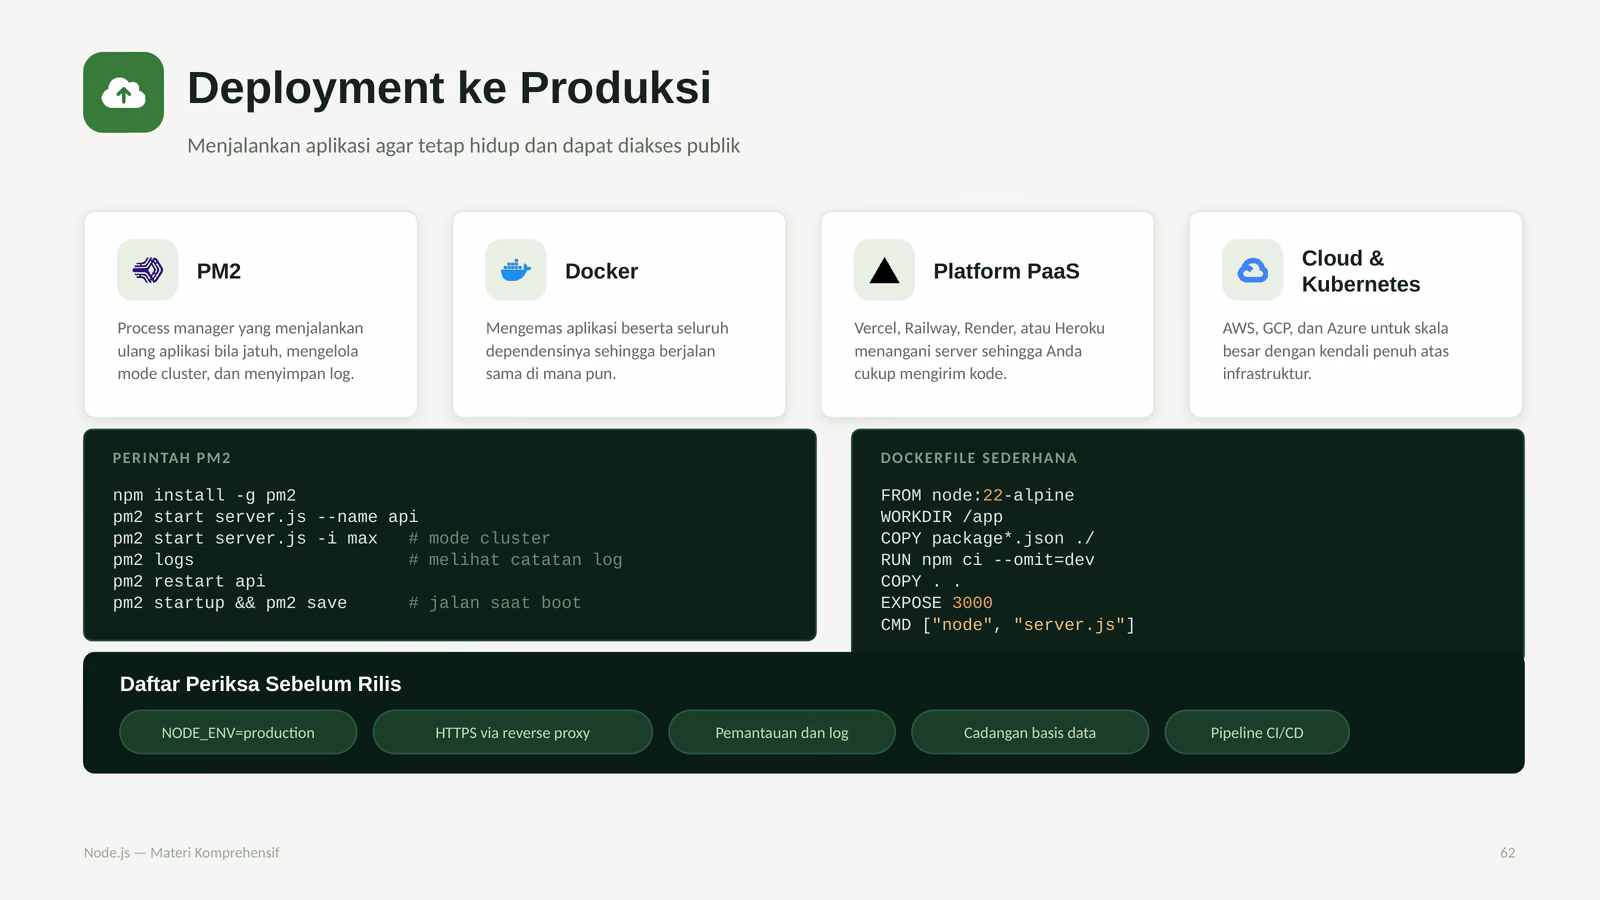Click the line RUN npm ci --omit=dev
The height and width of the screenshot is (900, 1600).
pos(987,560)
